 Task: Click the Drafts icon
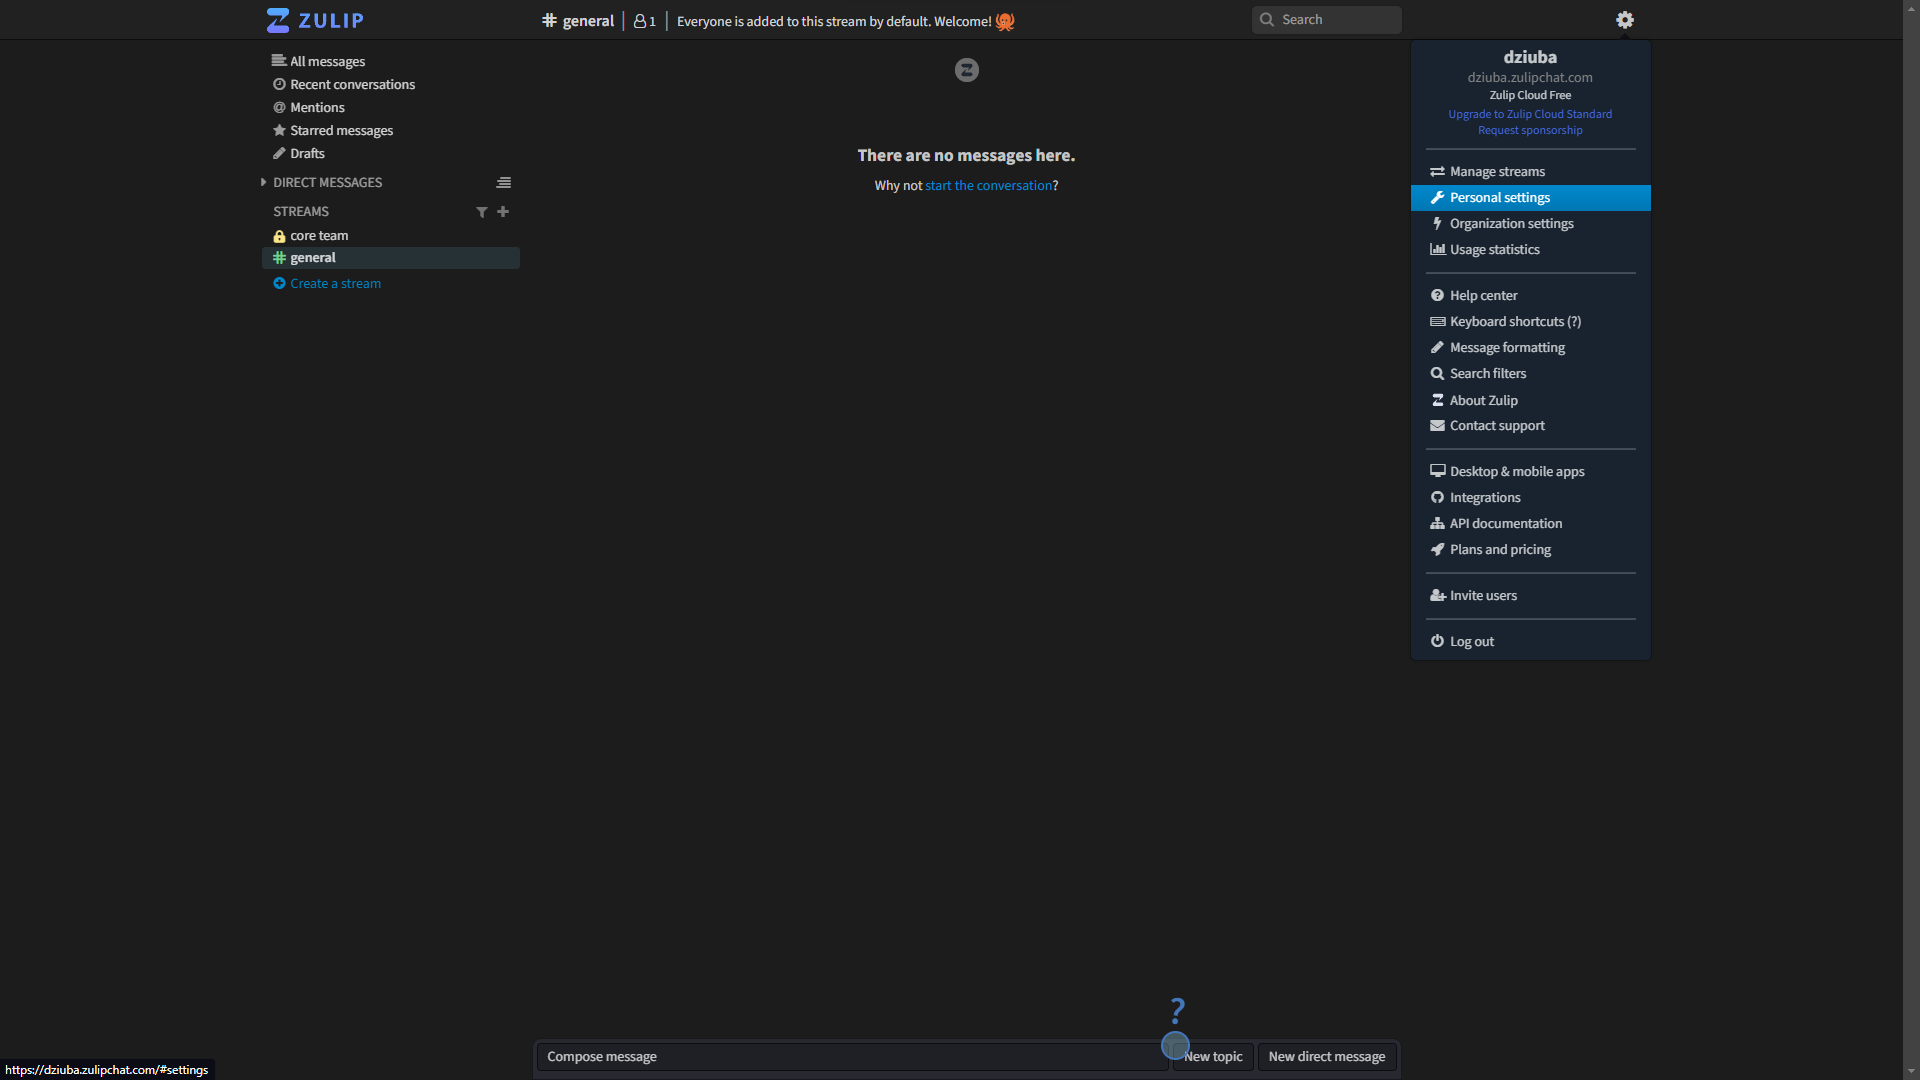pyautogui.click(x=278, y=153)
